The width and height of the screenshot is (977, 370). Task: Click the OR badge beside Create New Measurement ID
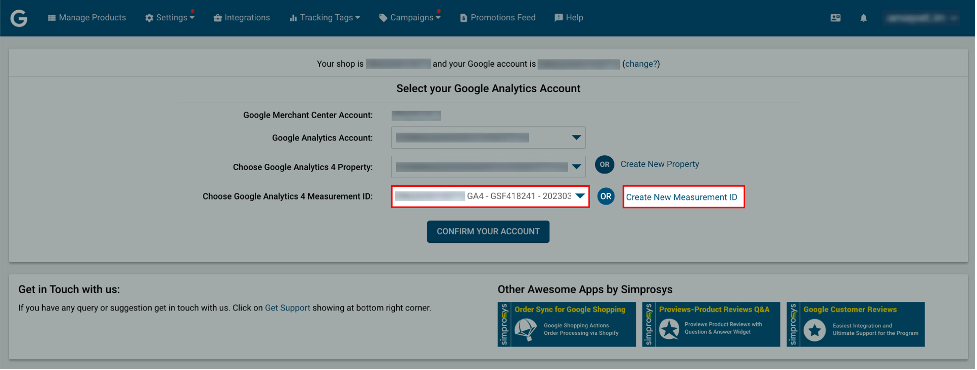[606, 197]
